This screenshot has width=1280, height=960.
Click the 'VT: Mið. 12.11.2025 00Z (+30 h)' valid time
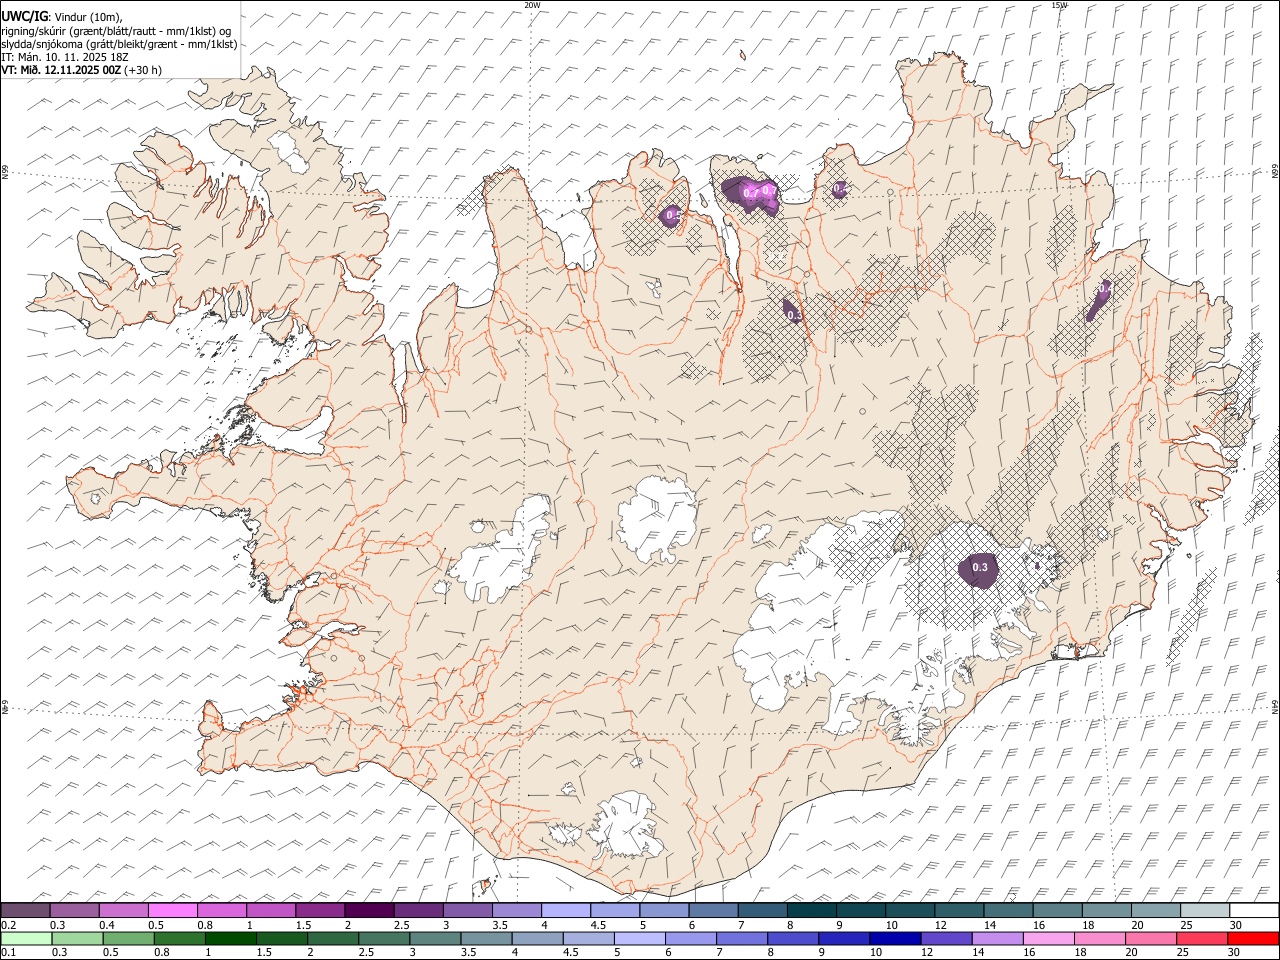(81, 70)
